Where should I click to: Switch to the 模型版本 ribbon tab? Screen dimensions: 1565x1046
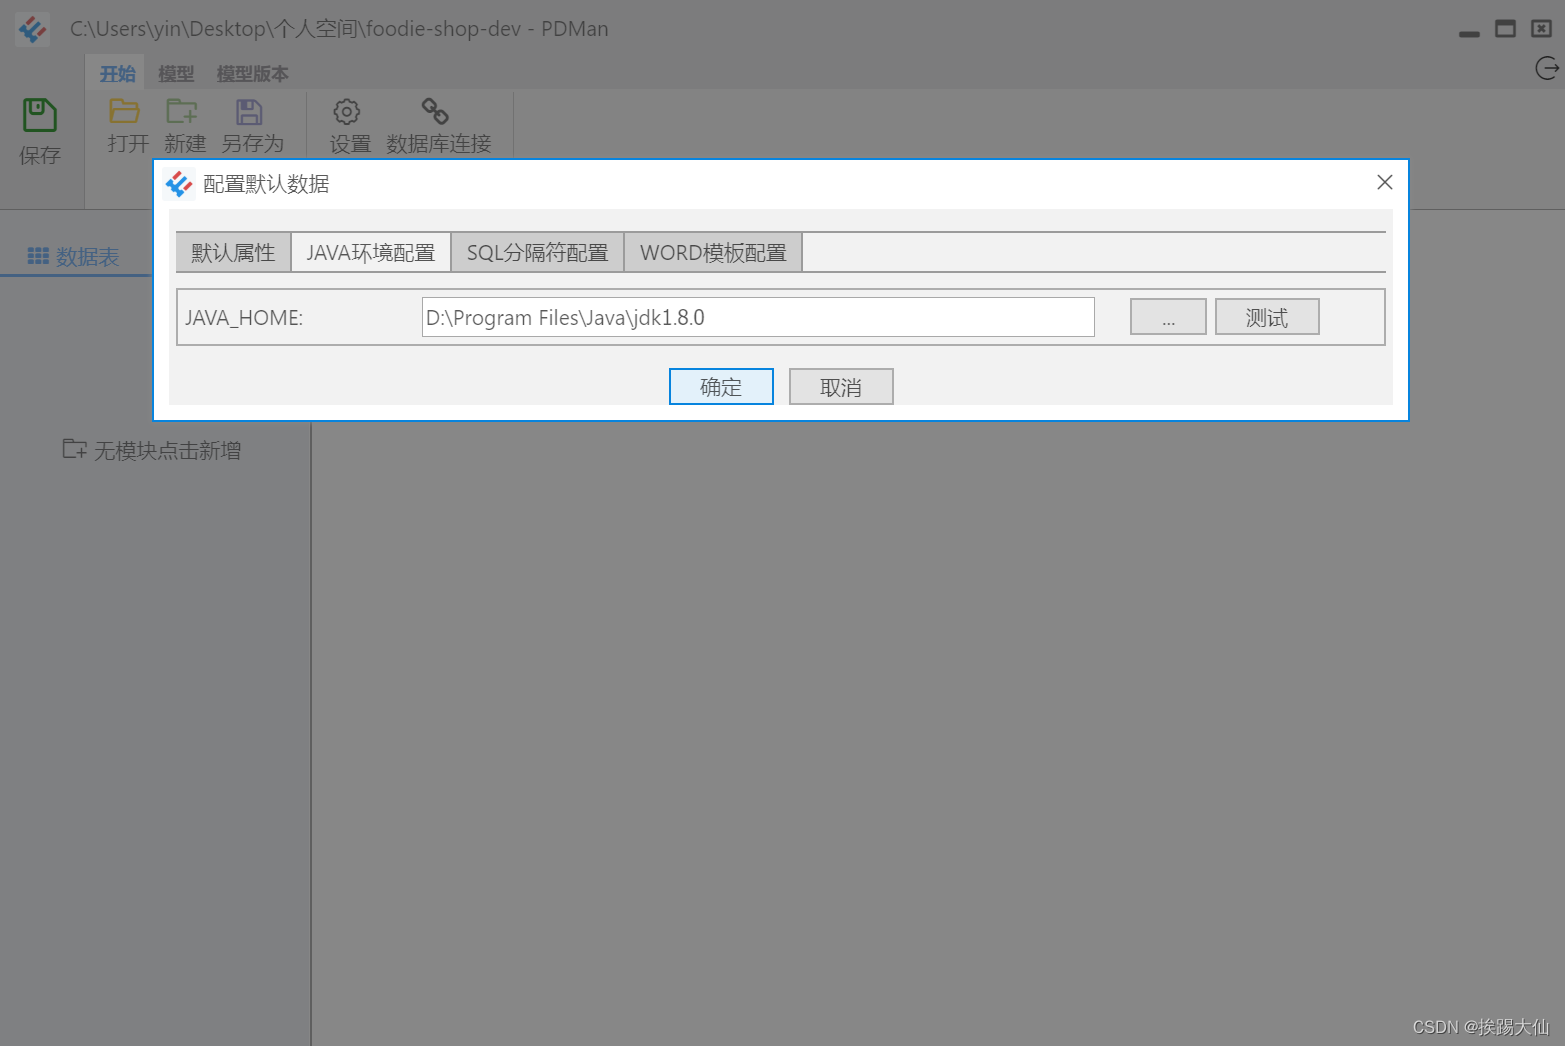pyautogui.click(x=252, y=72)
